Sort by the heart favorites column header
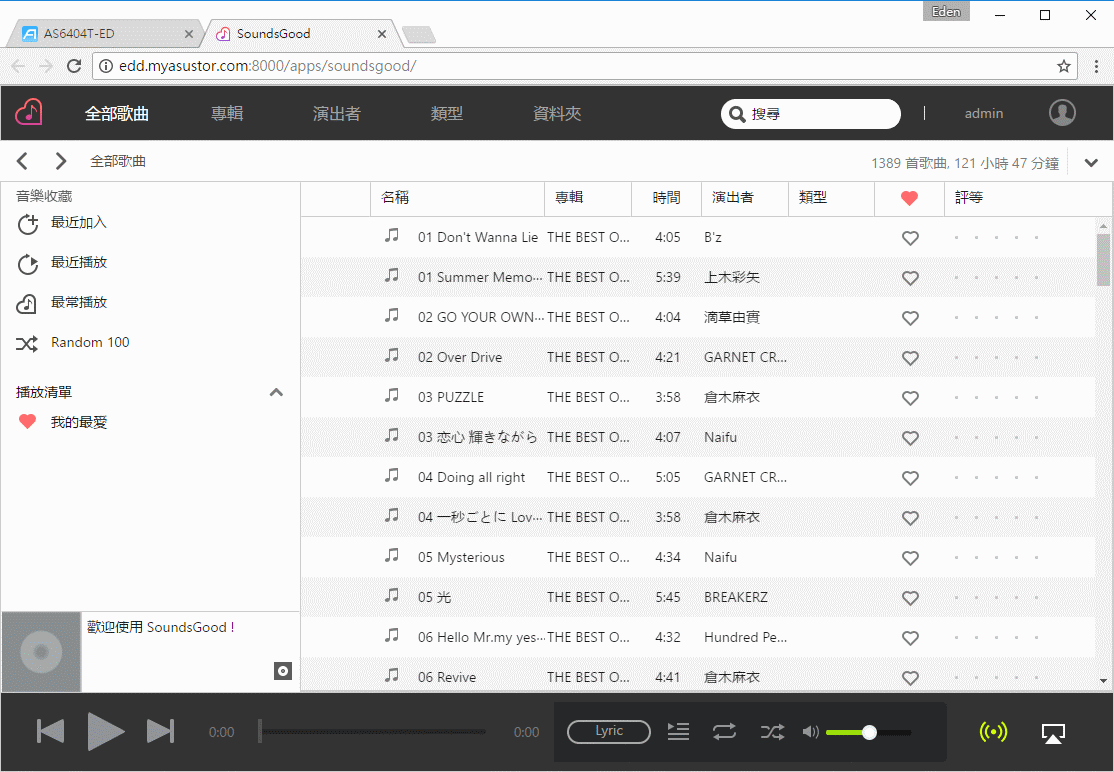Screen dimensions: 1114x772 pyautogui.click(x=909, y=198)
